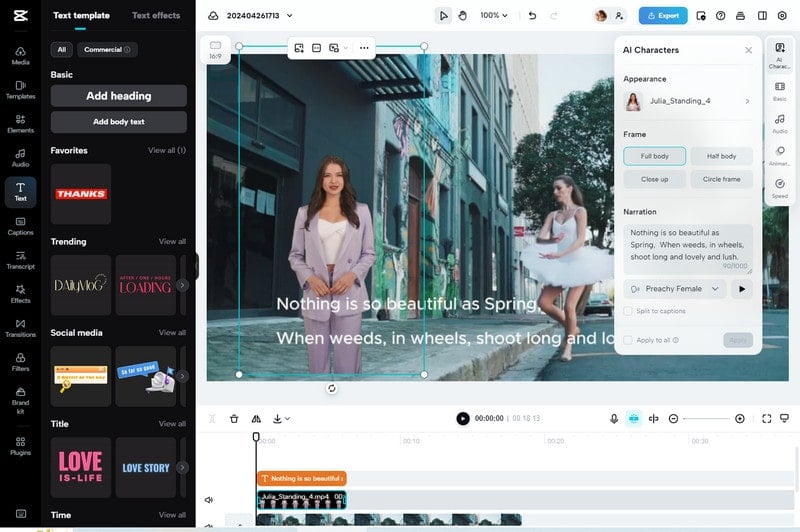Click the Add body text button
The width and height of the screenshot is (800, 532).
click(119, 122)
